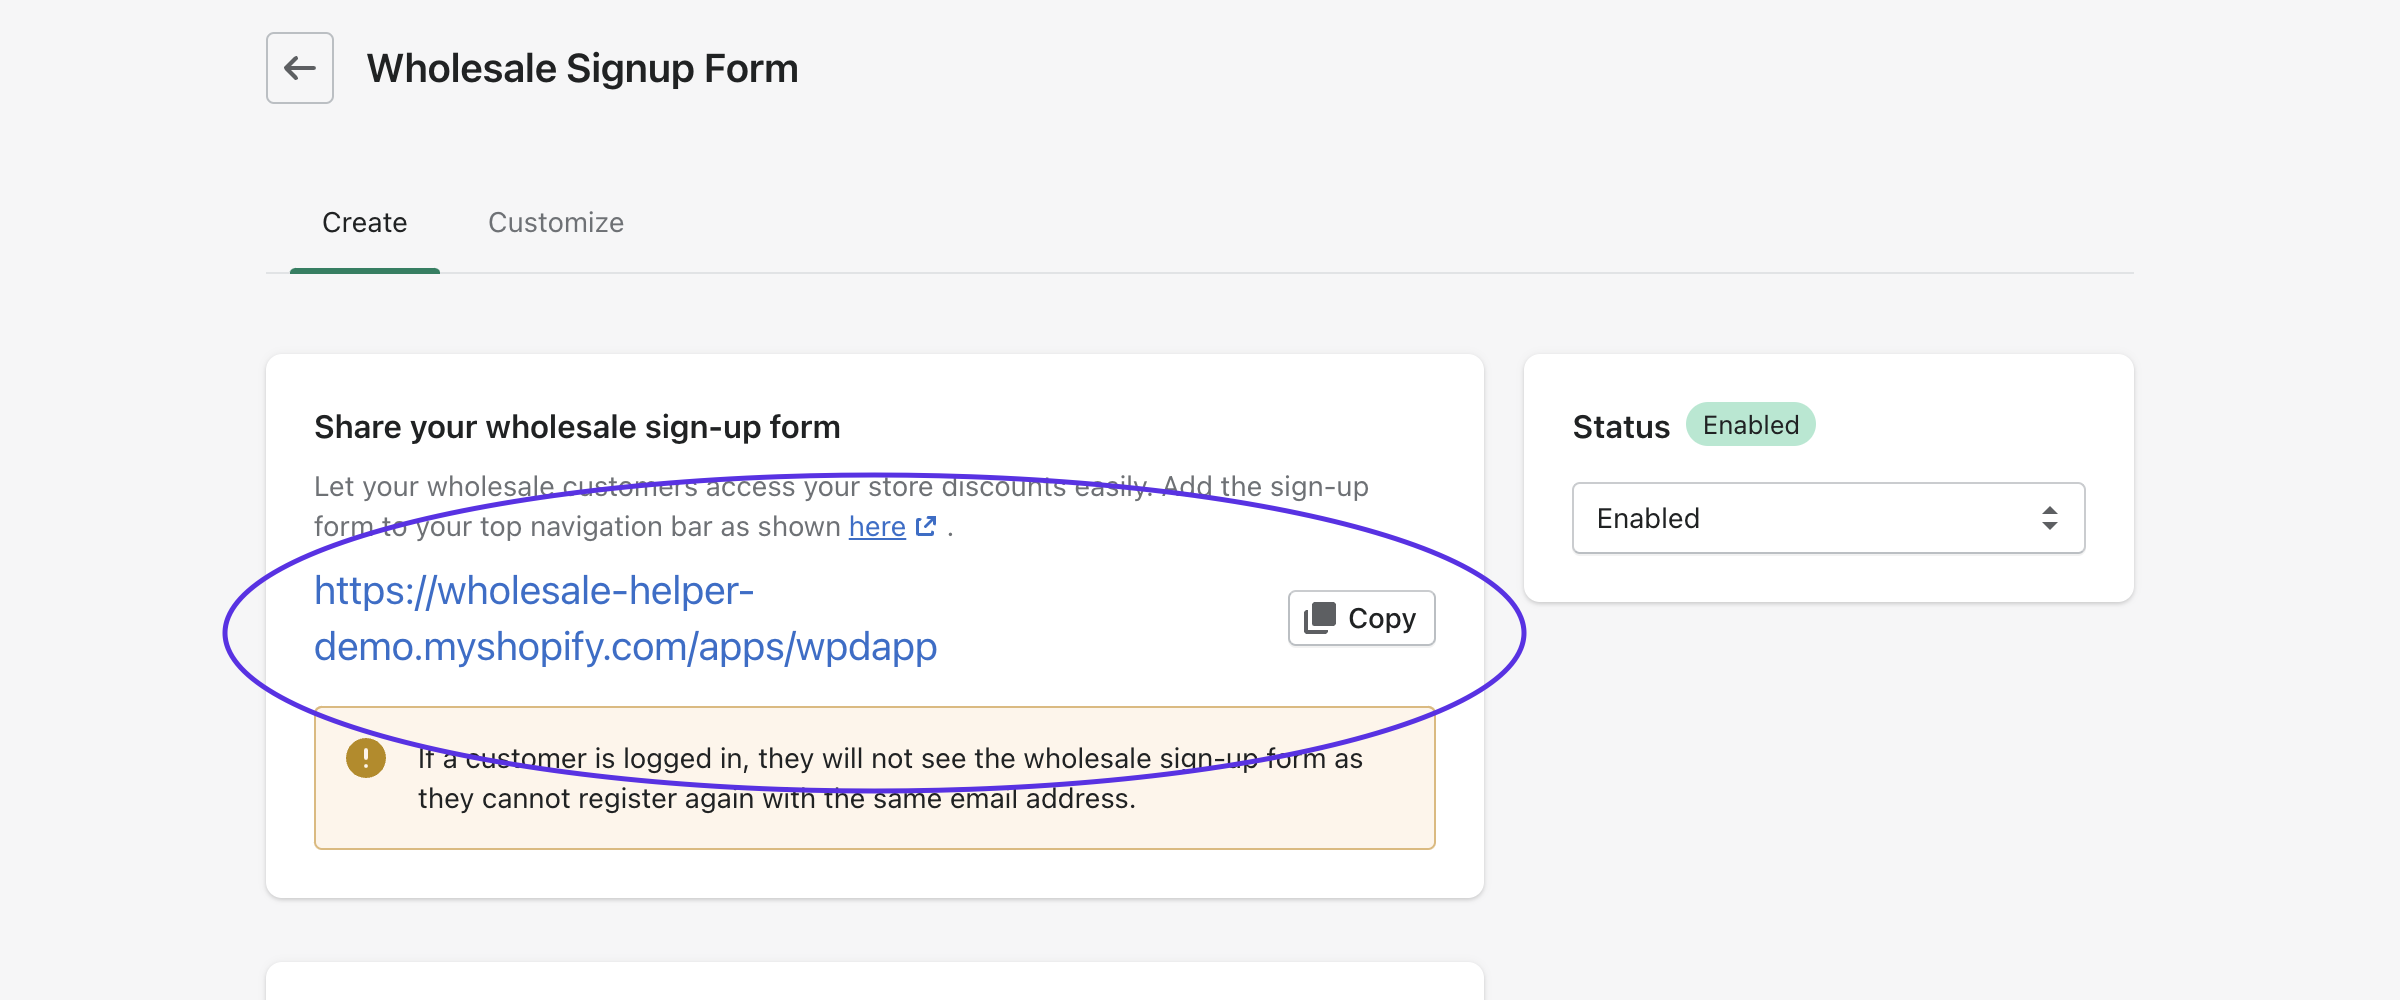Click the 'Status' heading label

click(x=1620, y=427)
